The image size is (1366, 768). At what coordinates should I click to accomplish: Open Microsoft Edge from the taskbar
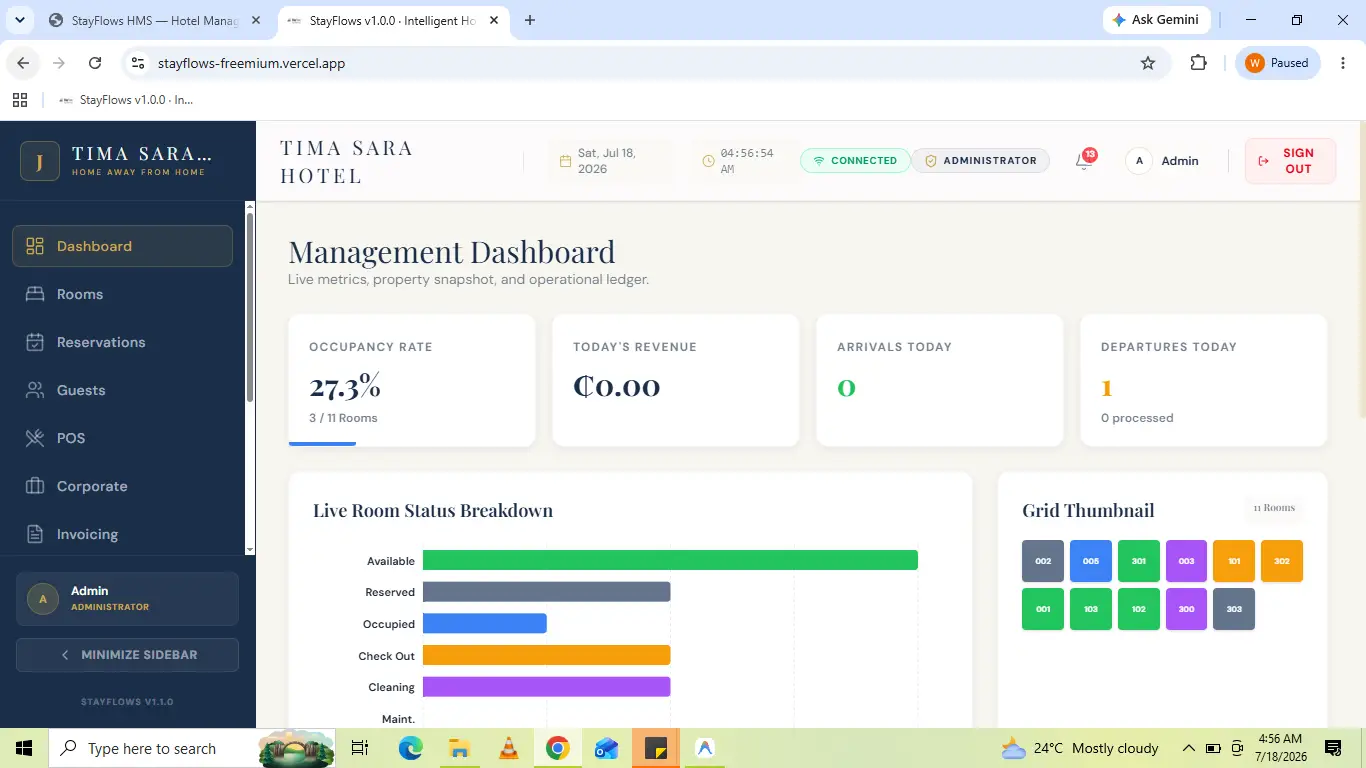tap(410, 748)
